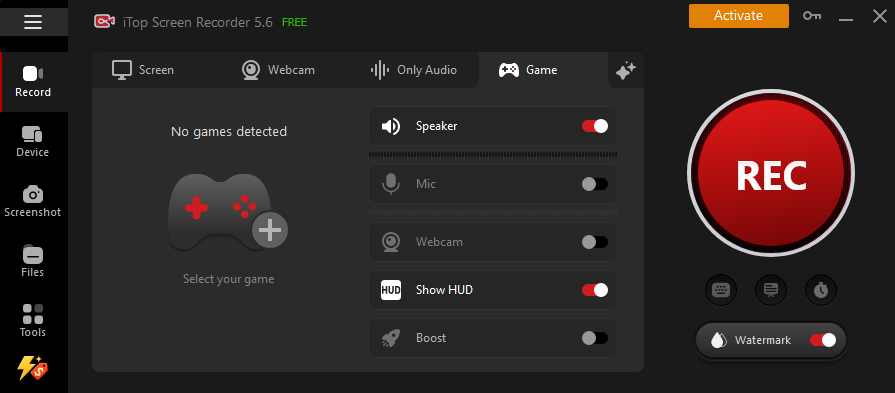The width and height of the screenshot is (895, 393).
Task: Click the key license icon
Action: tap(812, 16)
